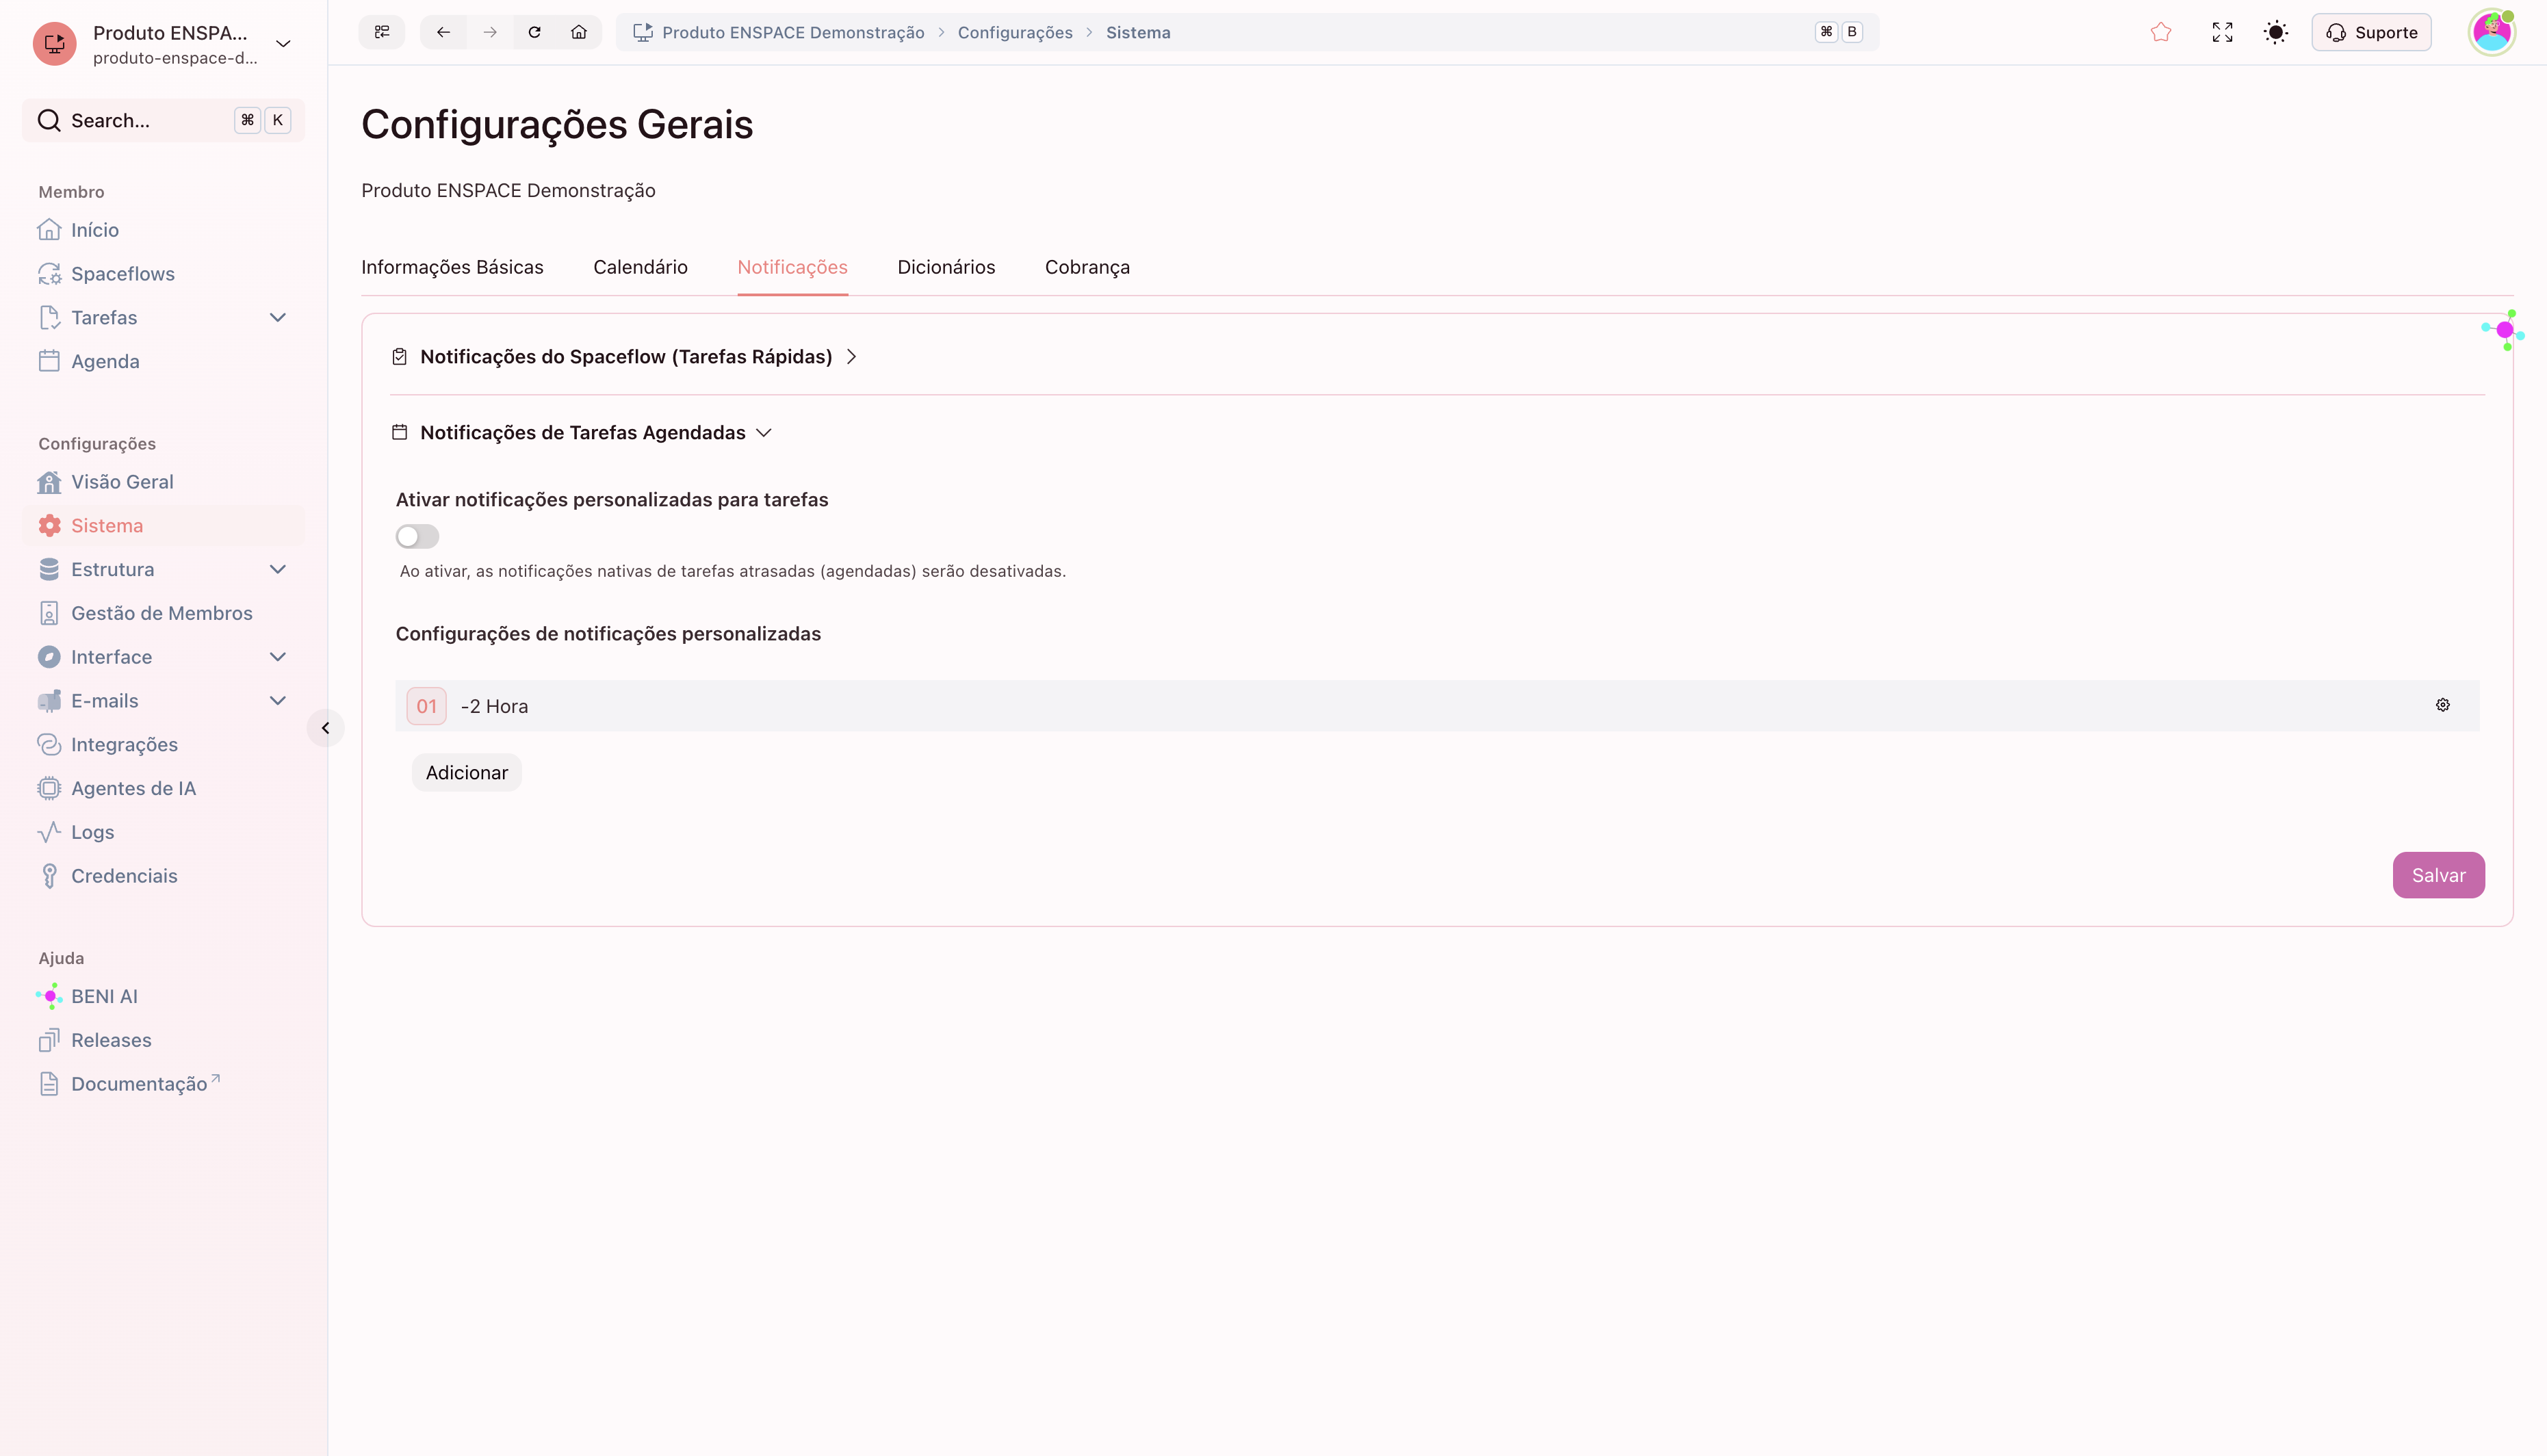Switch theme using the sun icon
This screenshot has height=1456, width=2547.
[x=2276, y=32]
